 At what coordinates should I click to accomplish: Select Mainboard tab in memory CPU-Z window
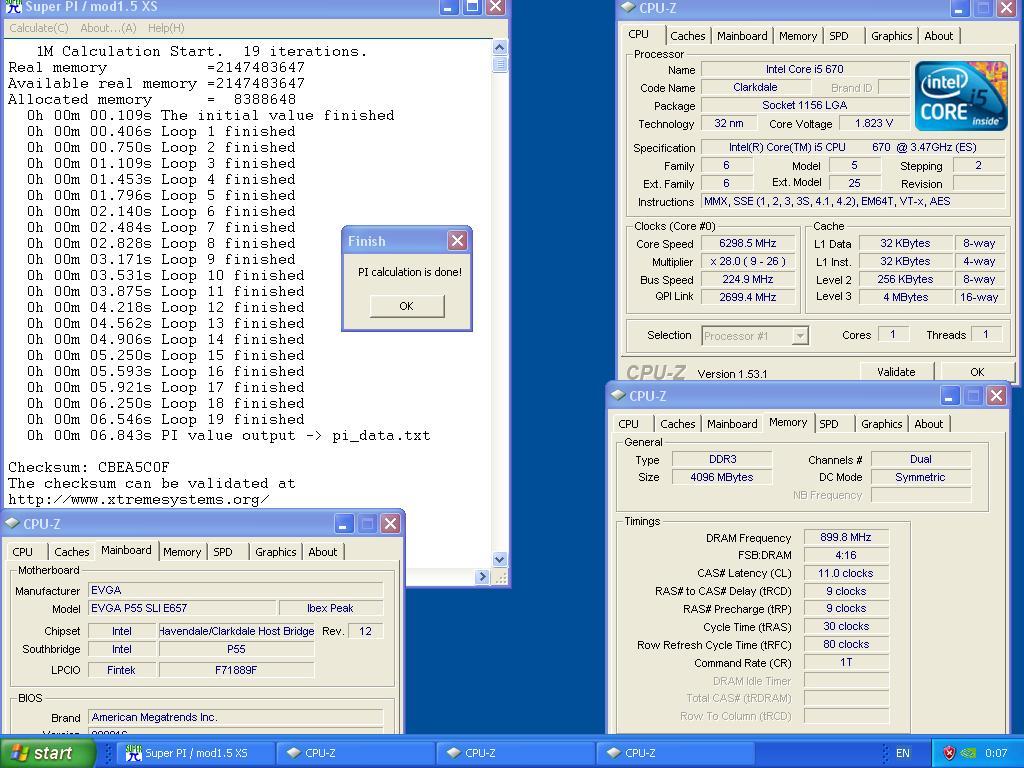click(x=732, y=424)
